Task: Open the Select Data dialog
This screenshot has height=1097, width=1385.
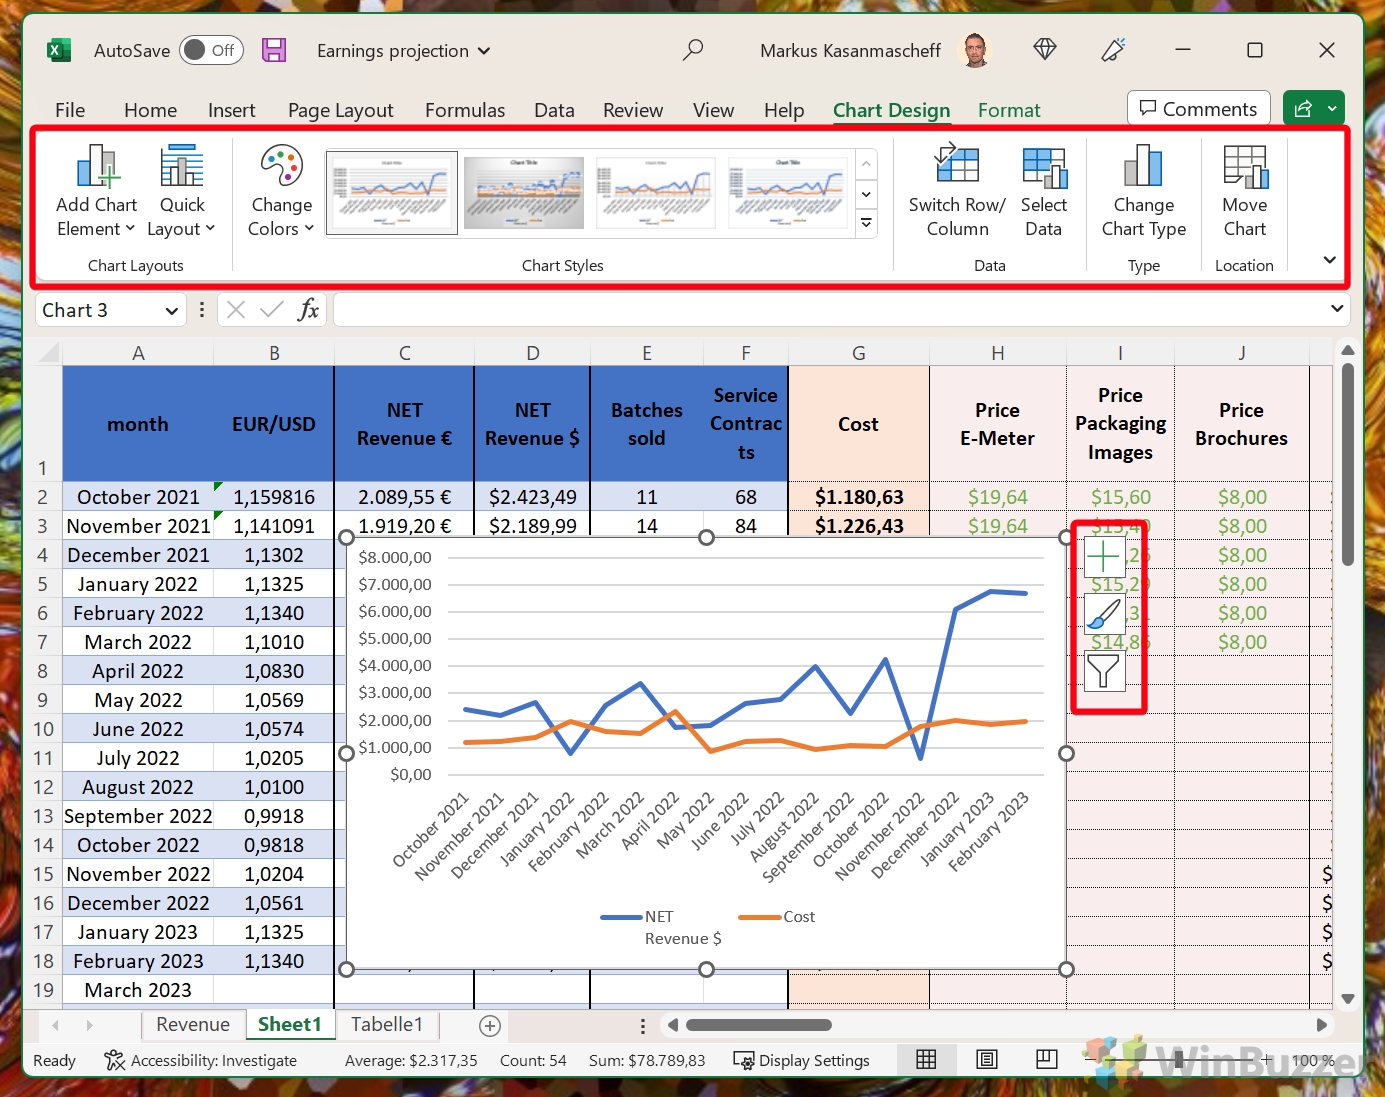Action: click(1043, 168)
